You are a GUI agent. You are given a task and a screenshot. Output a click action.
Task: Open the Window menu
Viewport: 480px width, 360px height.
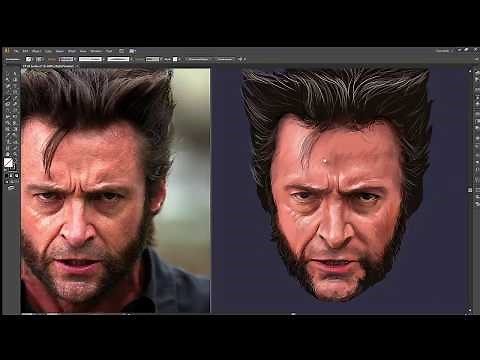(96, 51)
